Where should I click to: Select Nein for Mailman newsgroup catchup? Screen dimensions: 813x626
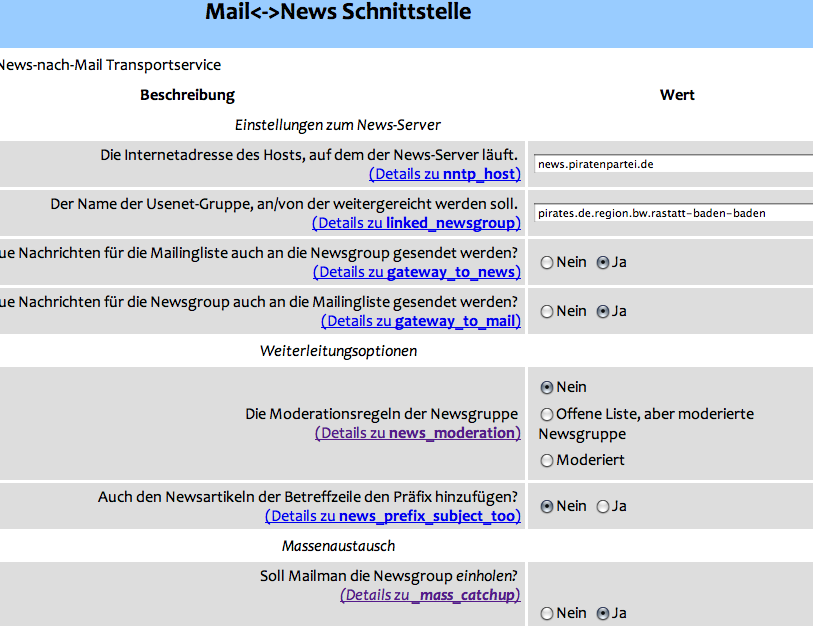pos(546,614)
